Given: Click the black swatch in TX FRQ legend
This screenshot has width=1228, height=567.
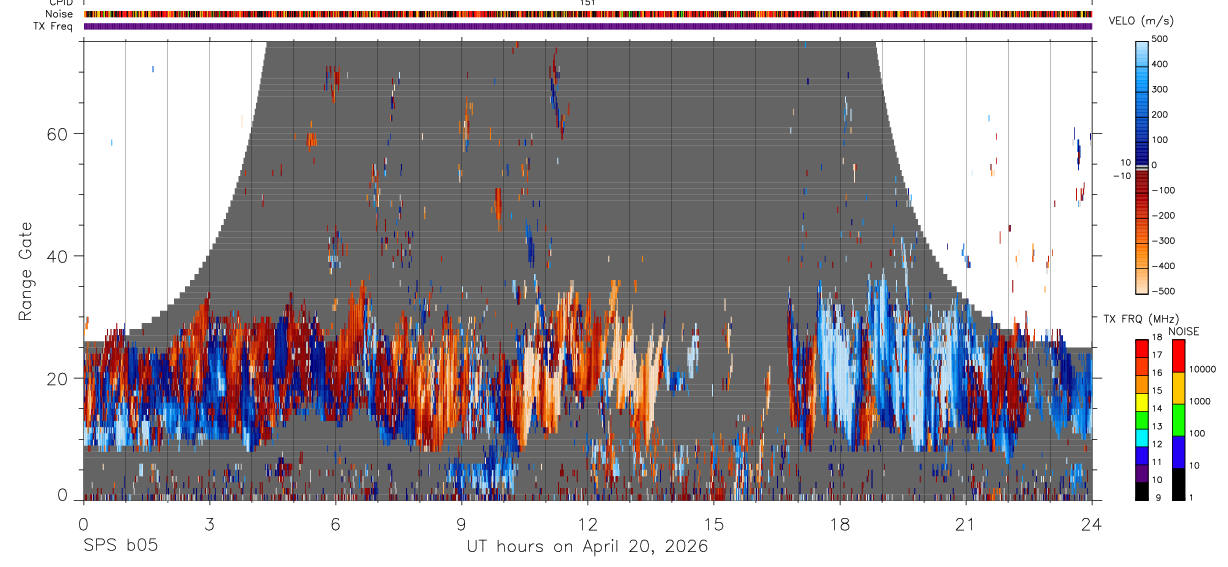Looking at the screenshot, I should (x=1141, y=491).
